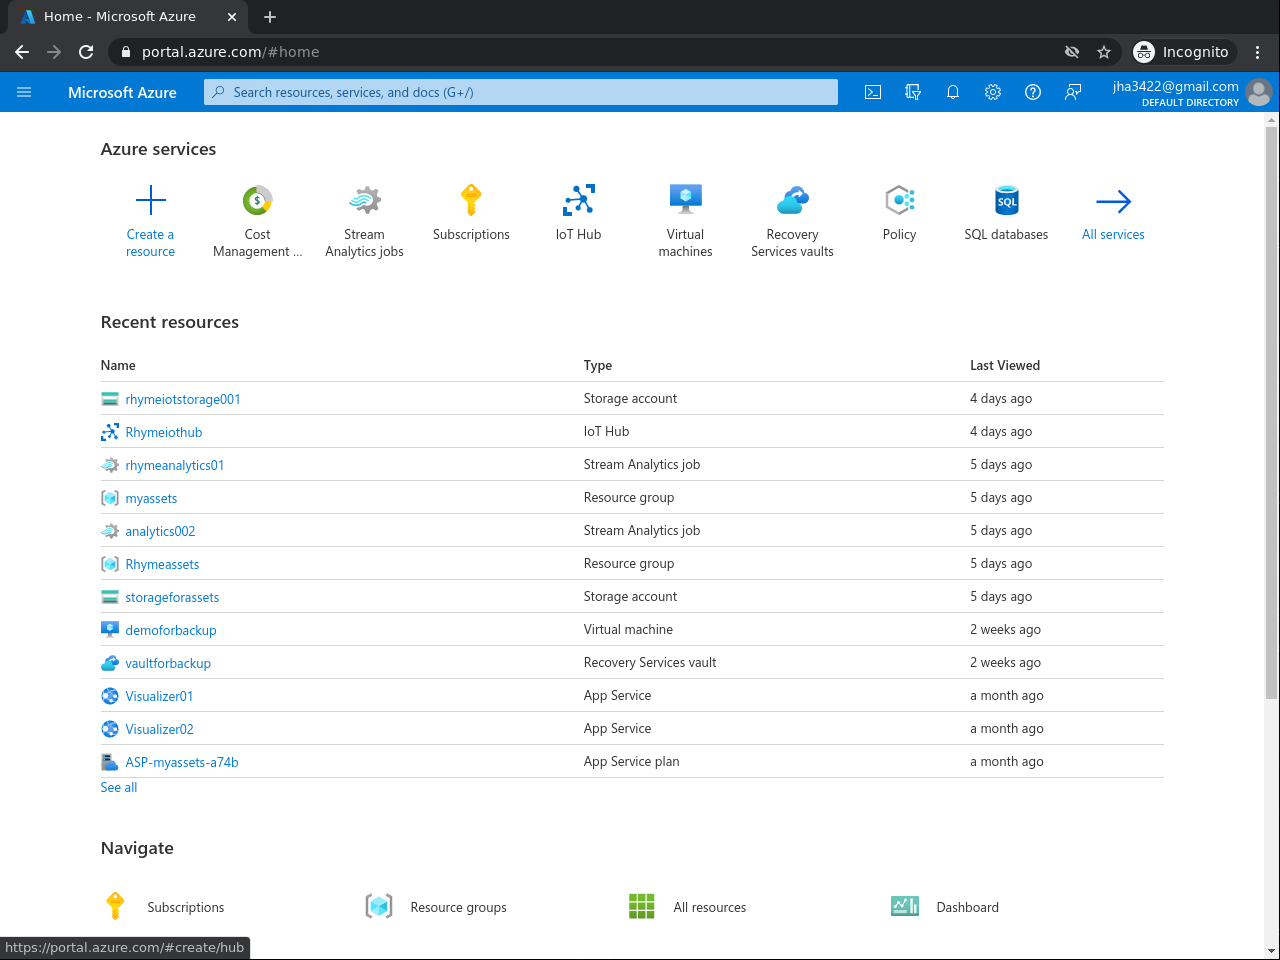The image size is (1280, 960).
Task: Click the Resource groups navigate label
Action: 458,907
